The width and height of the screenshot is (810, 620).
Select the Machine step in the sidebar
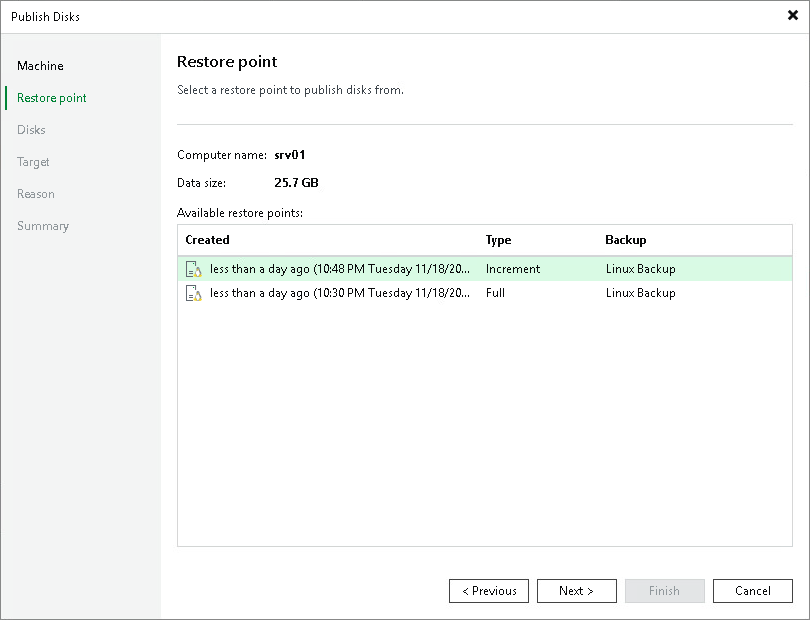click(x=40, y=65)
